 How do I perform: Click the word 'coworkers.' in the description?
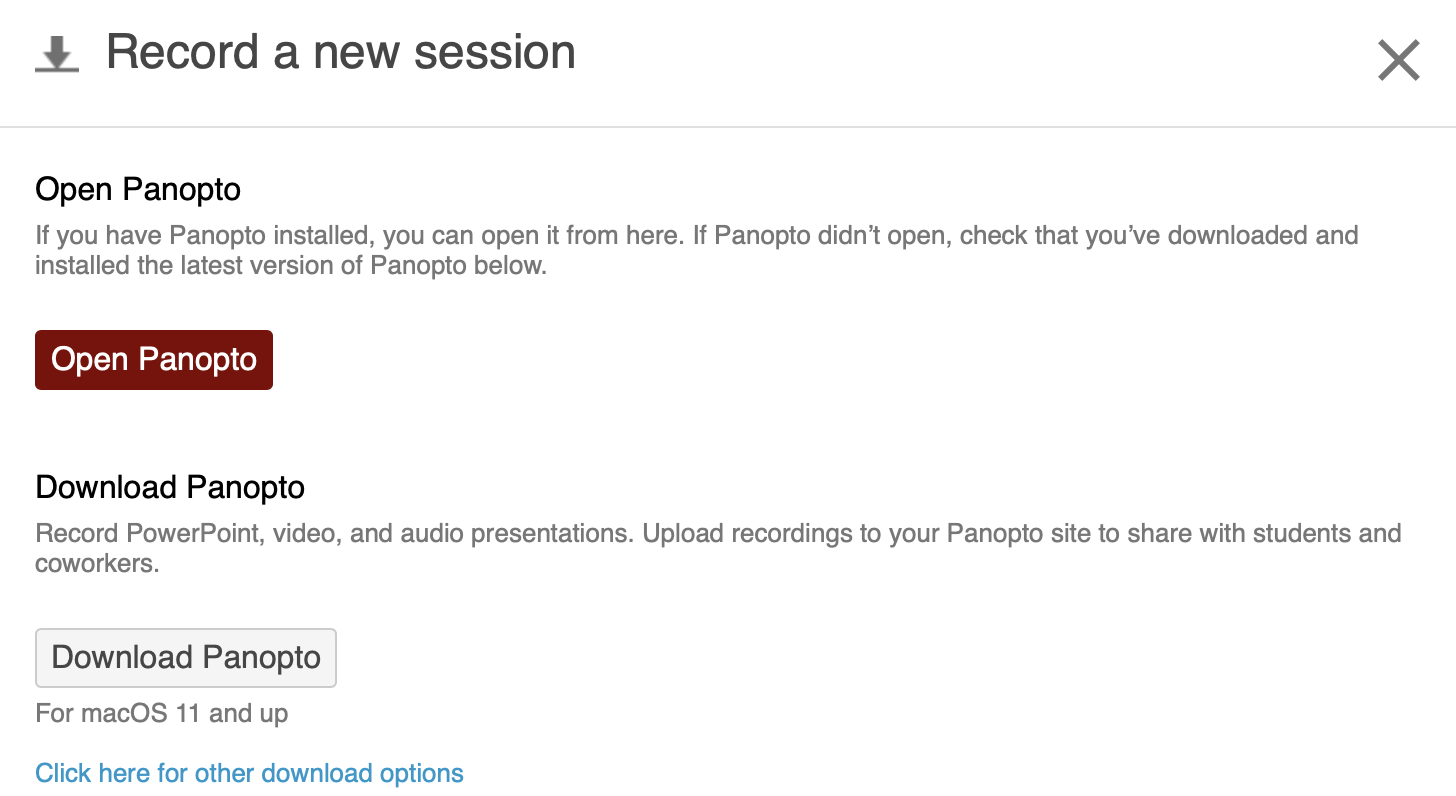(98, 563)
